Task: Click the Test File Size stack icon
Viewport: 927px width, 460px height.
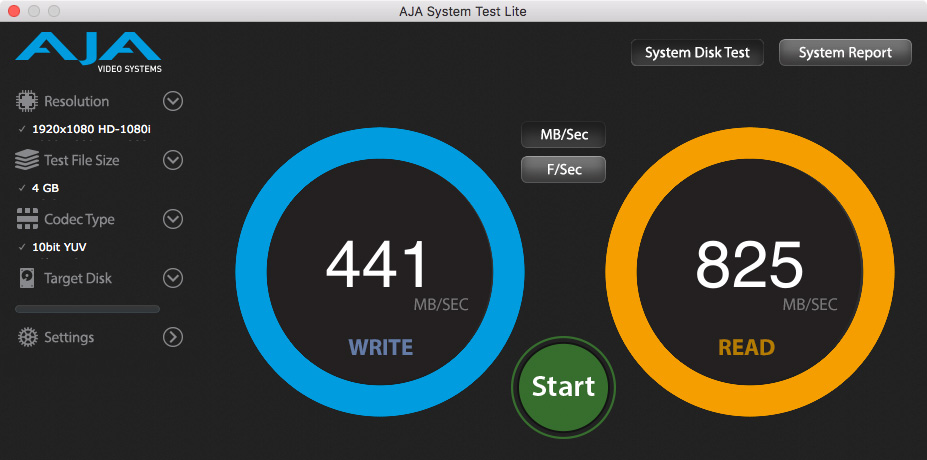Action: (27, 160)
